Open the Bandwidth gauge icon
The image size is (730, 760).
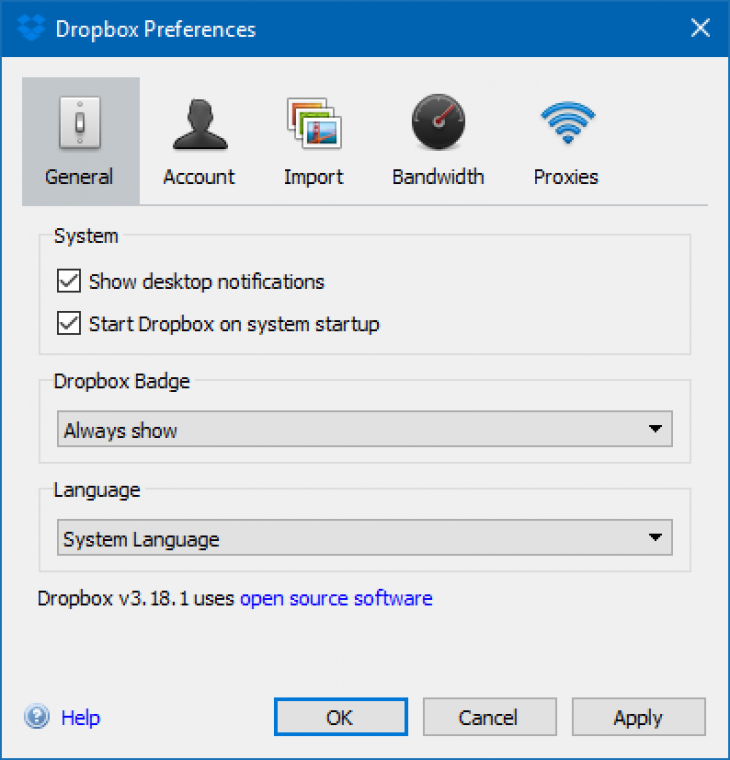(x=438, y=121)
